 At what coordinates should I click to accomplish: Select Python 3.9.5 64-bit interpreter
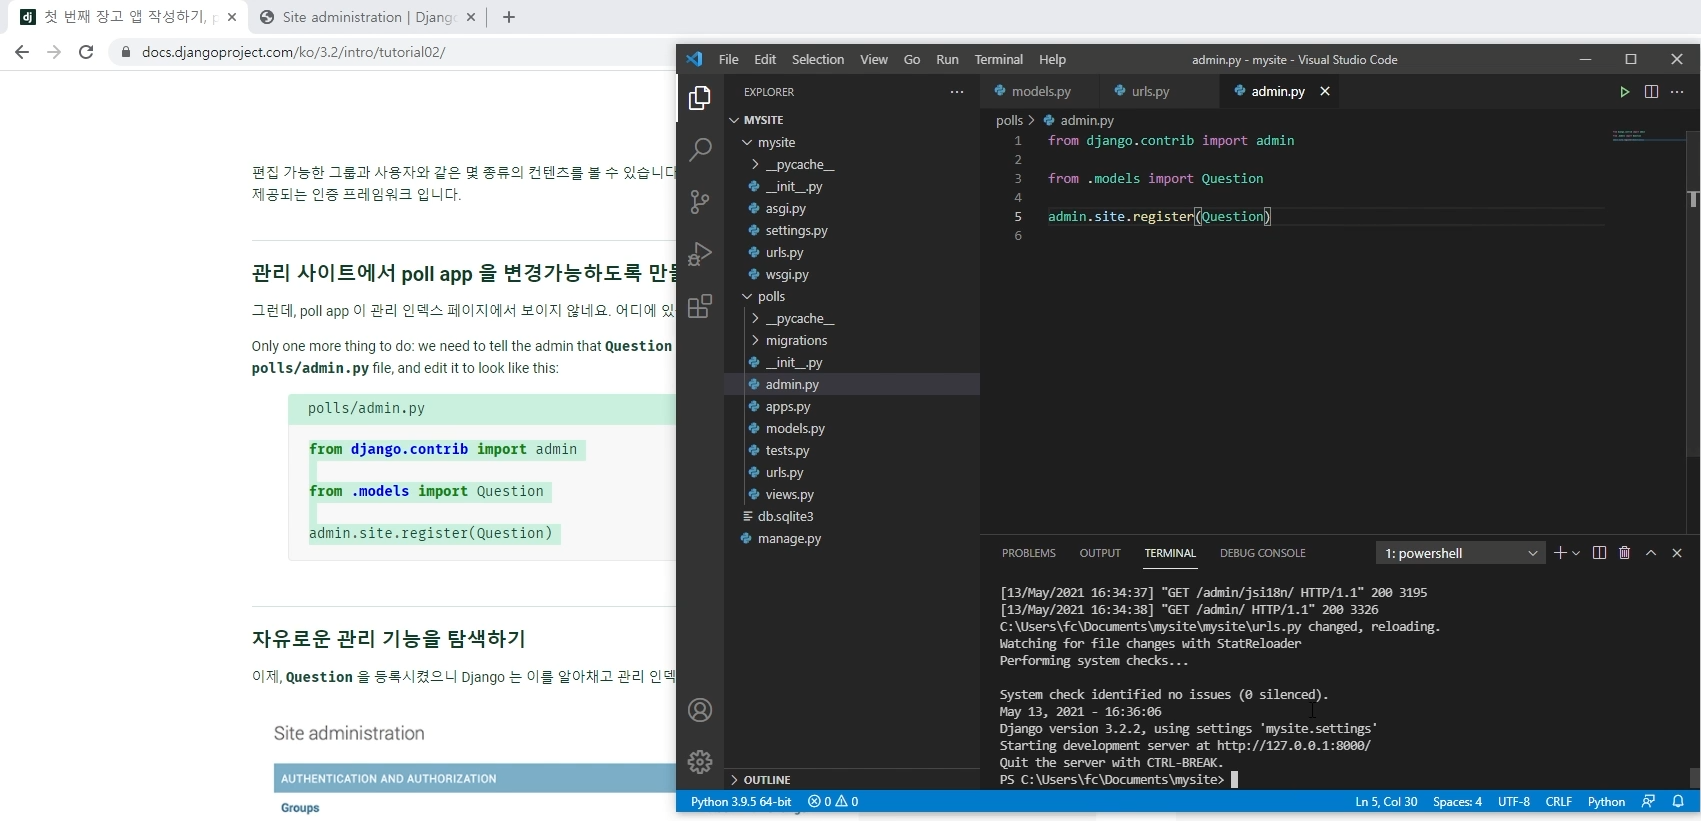tap(741, 802)
